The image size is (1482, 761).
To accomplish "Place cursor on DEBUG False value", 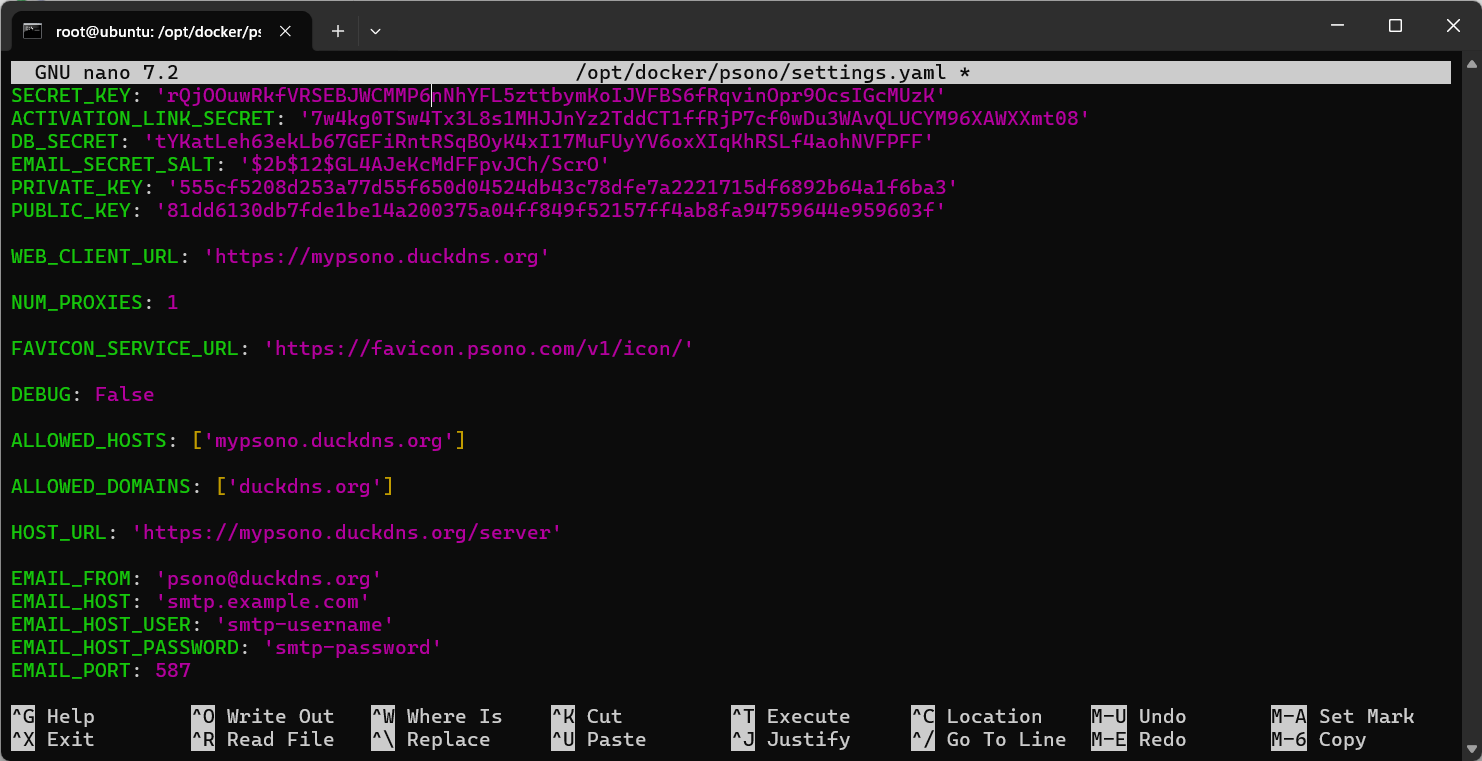I will point(124,394).
